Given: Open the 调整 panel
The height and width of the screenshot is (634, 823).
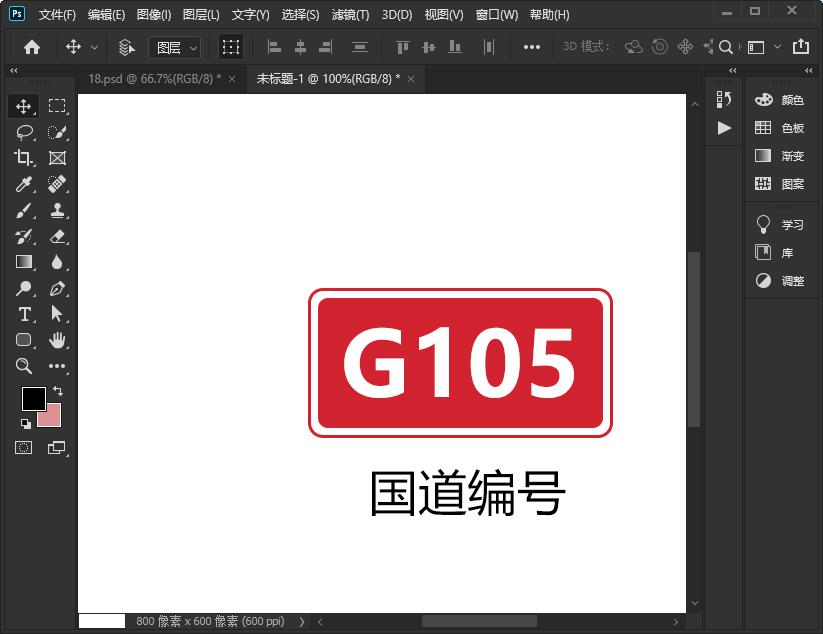Looking at the screenshot, I should pos(780,281).
